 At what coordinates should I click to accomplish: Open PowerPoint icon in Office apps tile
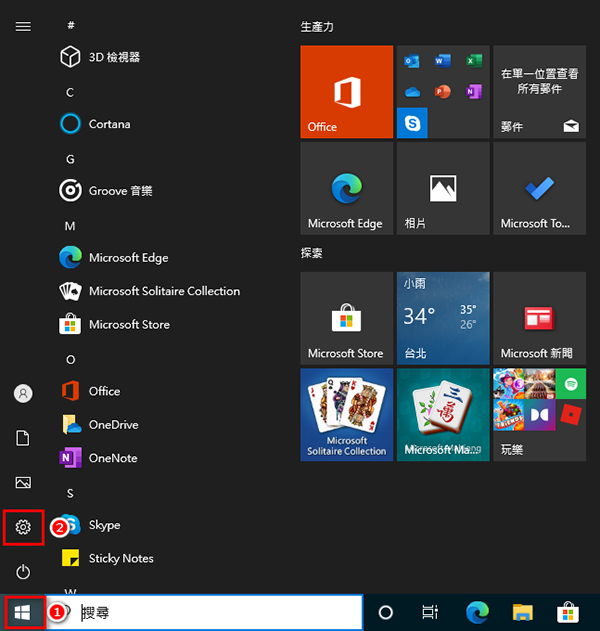coord(443,92)
